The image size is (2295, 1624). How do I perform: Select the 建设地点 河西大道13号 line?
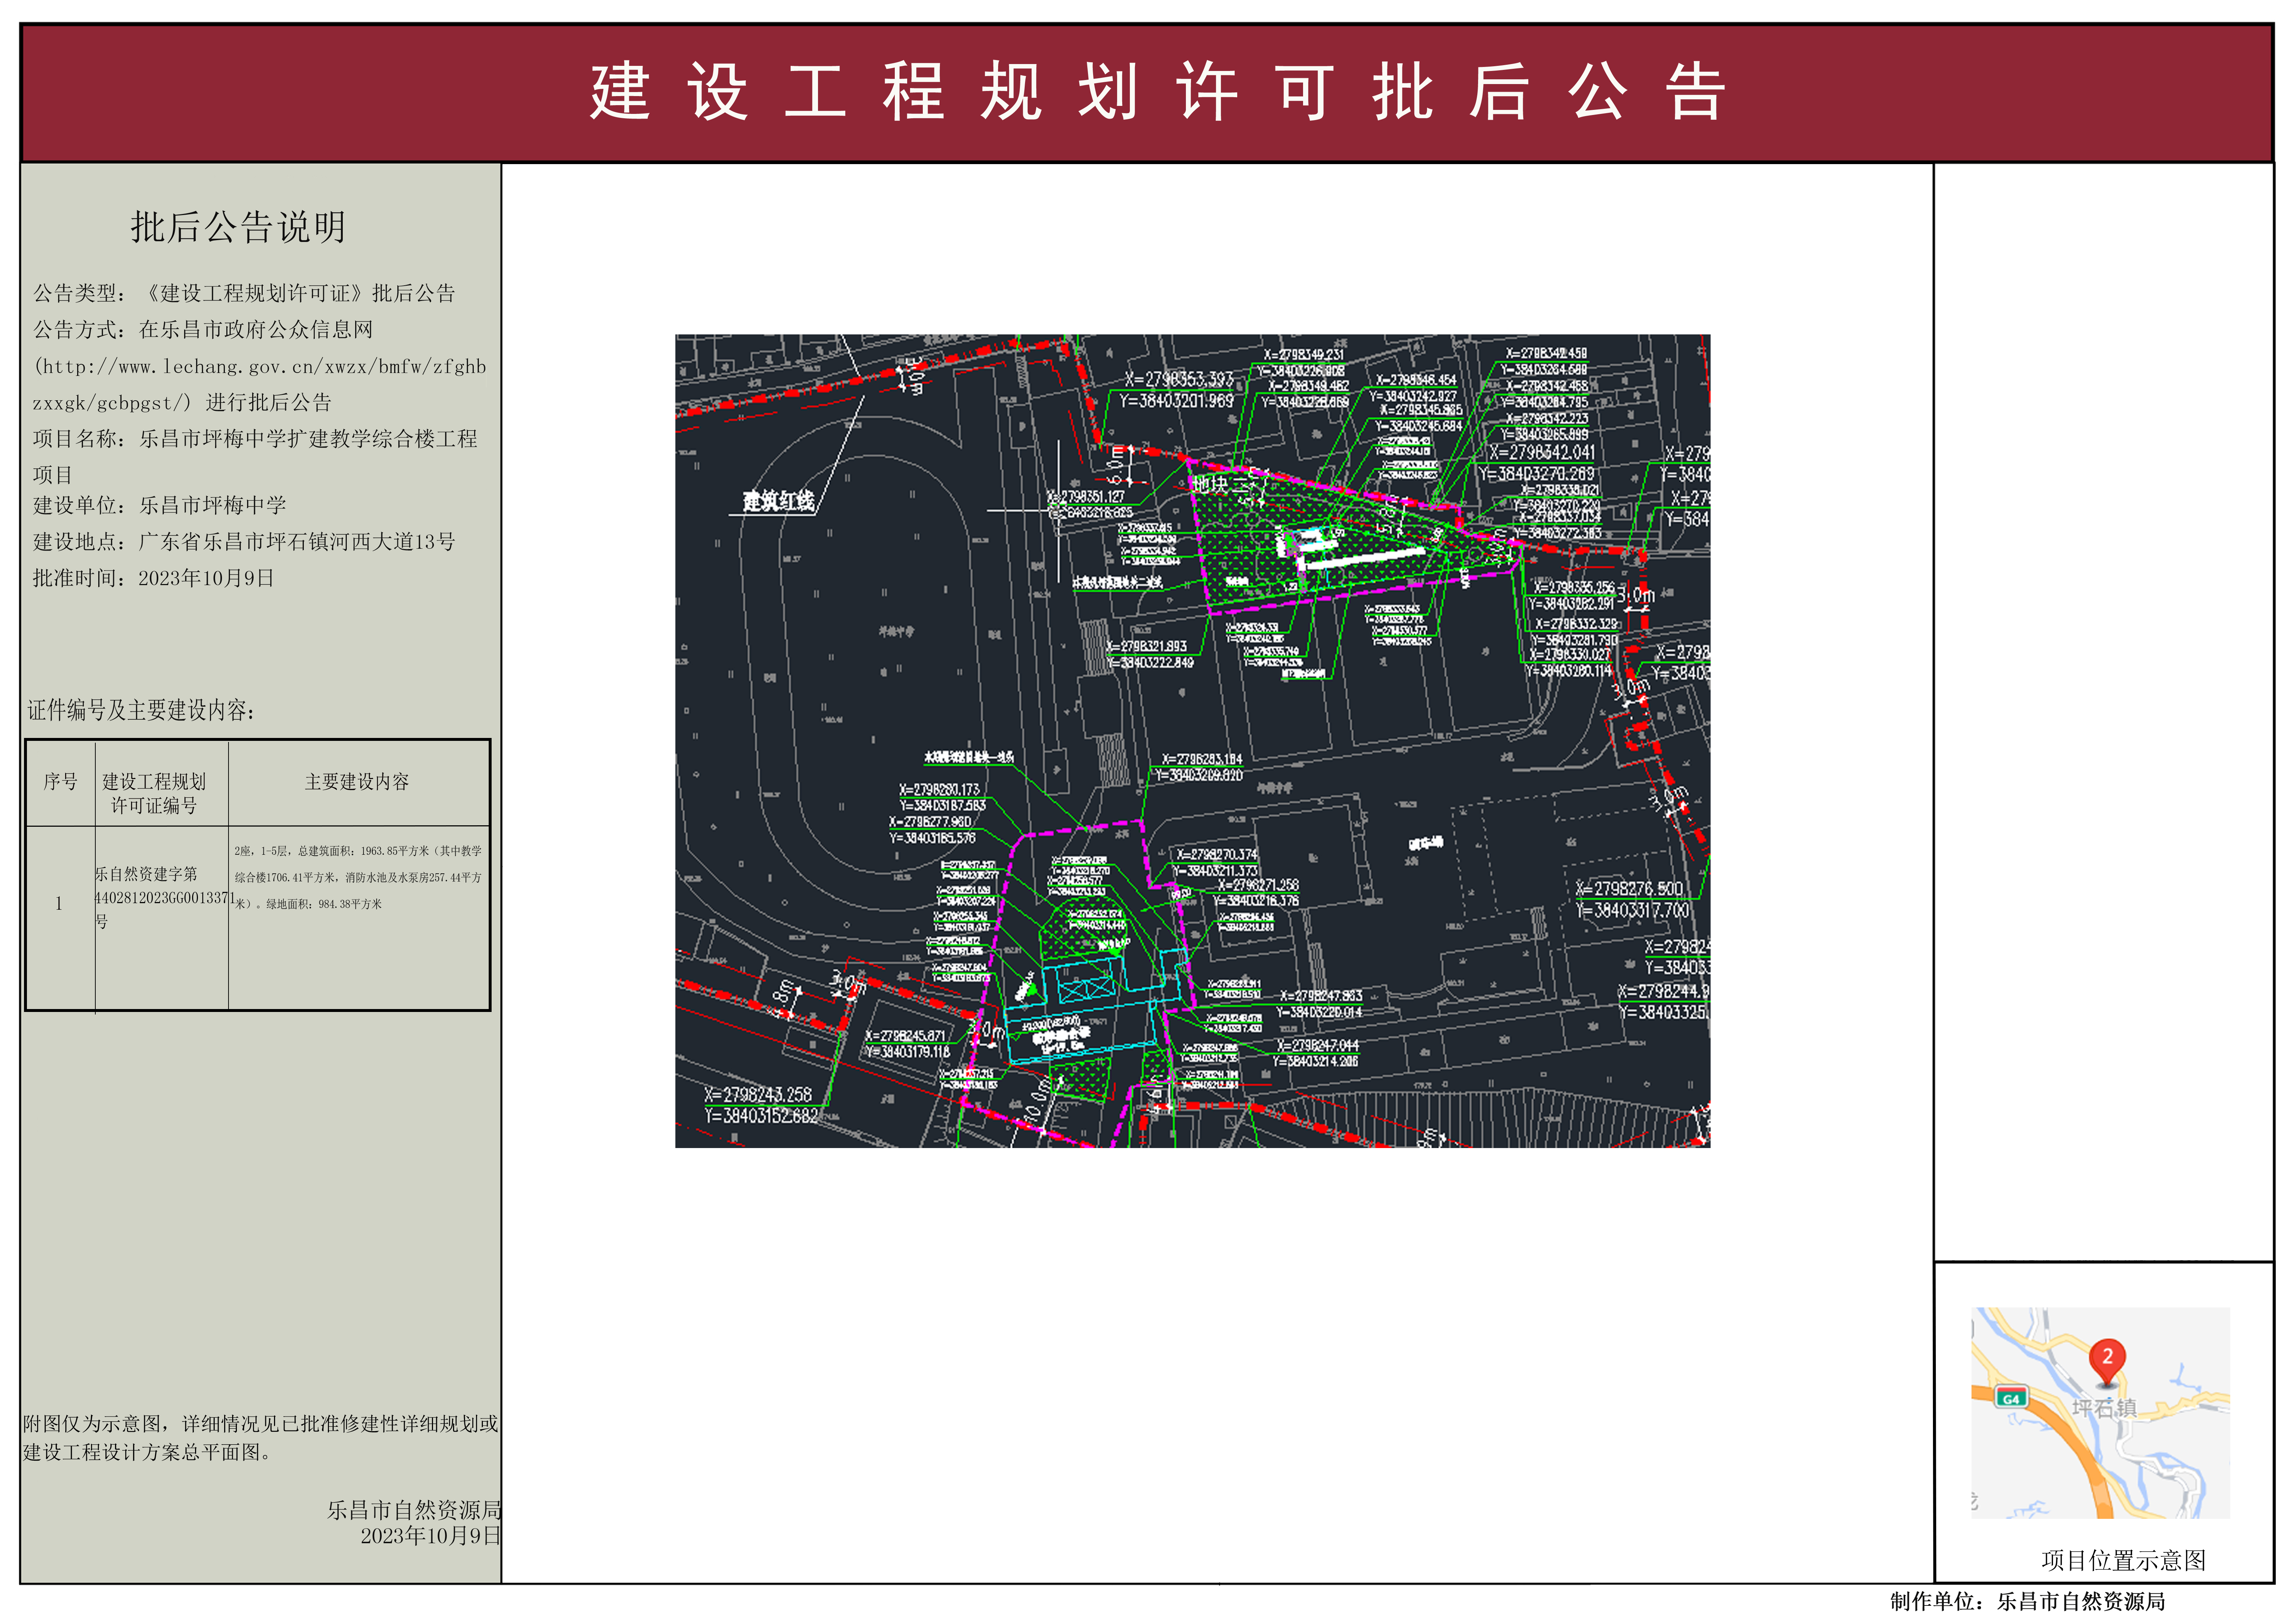244,541
